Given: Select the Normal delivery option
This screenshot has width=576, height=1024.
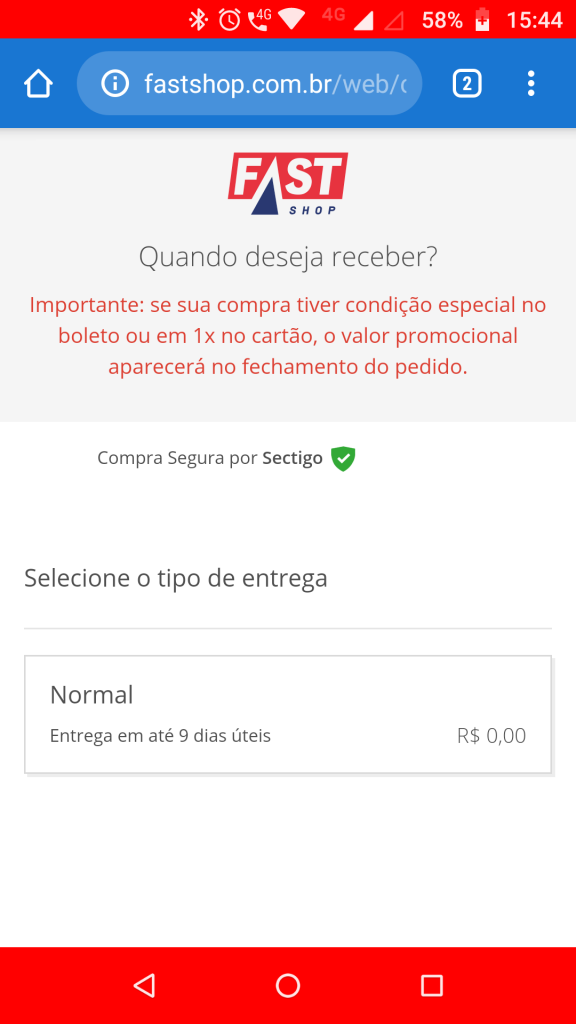Looking at the screenshot, I should (x=288, y=714).
